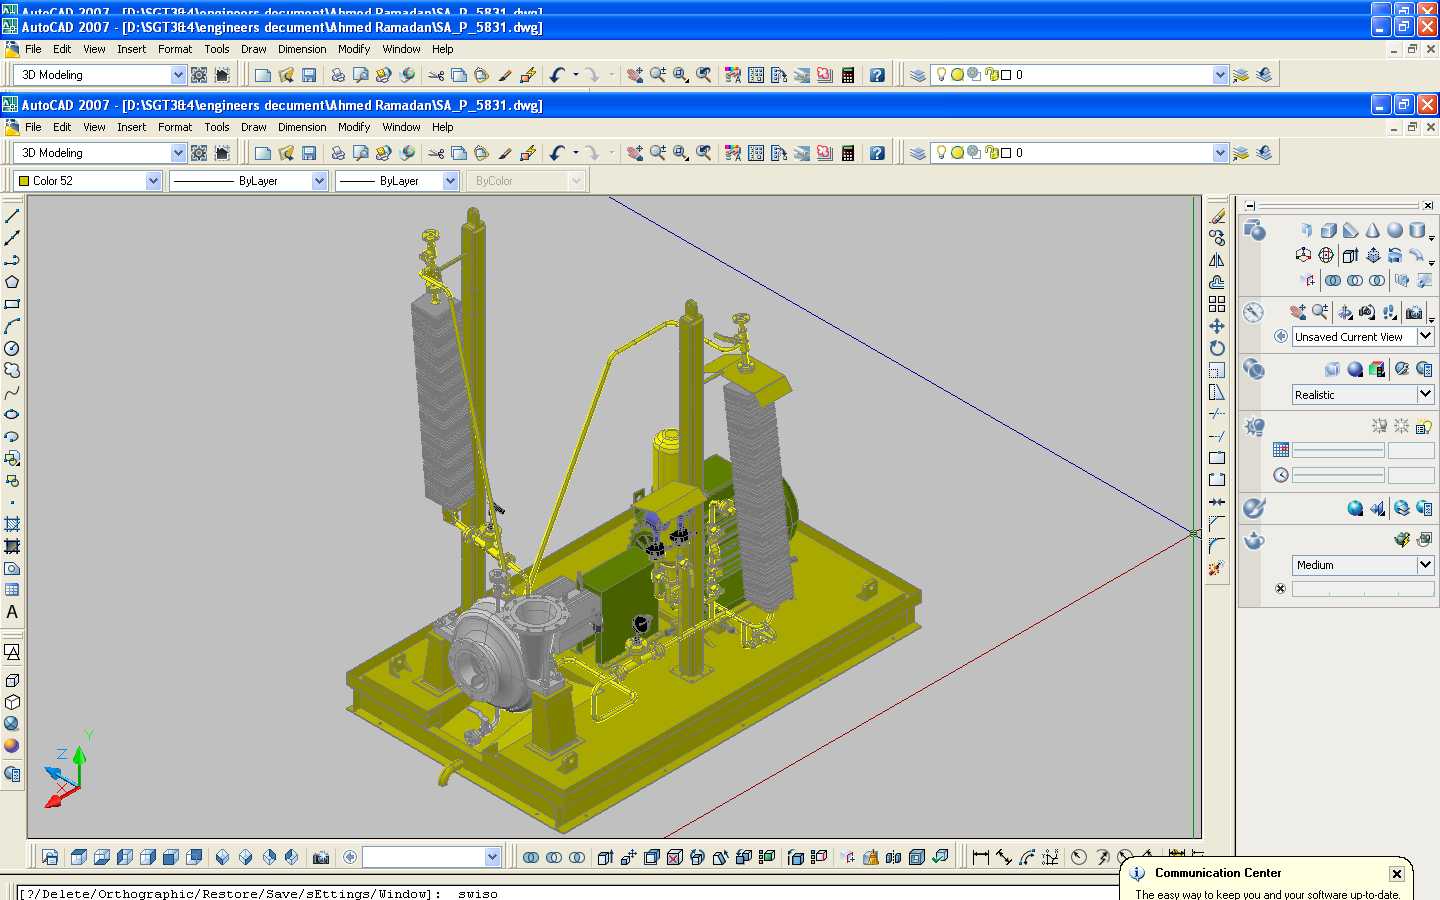Click Match Properties brush in front window
Image resolution: width=1440 pixels, height=900 pixels.
tap(505, 153)
